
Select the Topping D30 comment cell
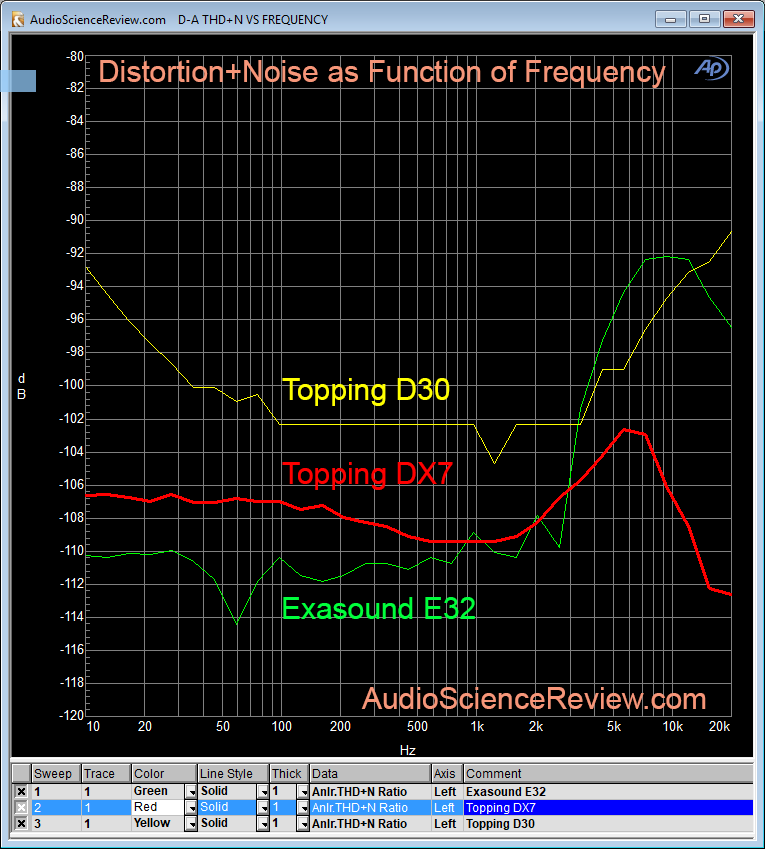(x=609, y=824)
